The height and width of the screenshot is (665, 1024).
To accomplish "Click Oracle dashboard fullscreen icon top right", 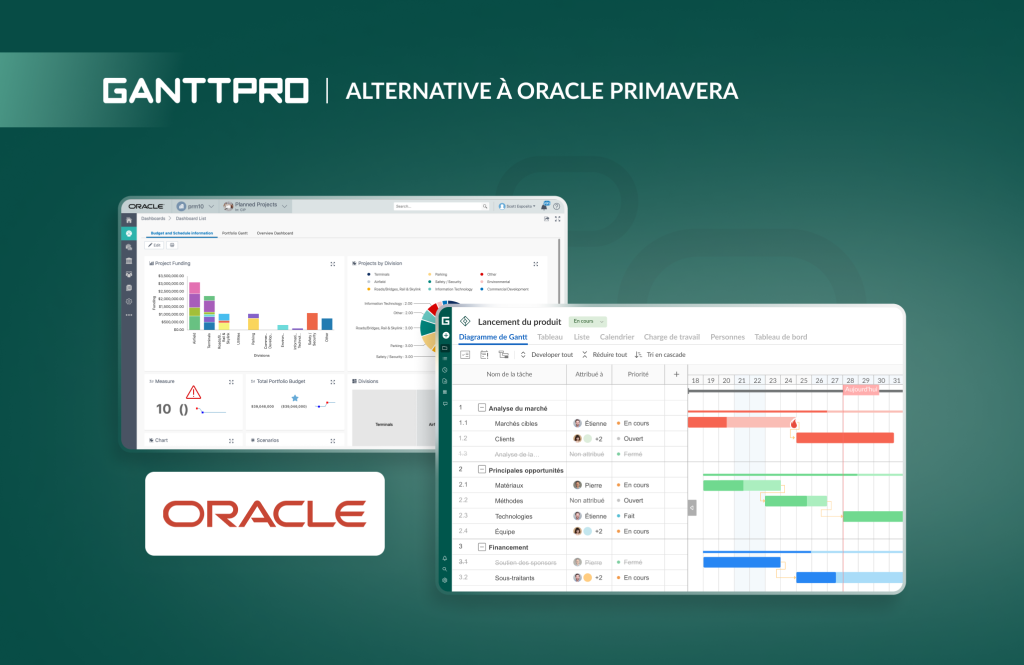I will [558, 219].
